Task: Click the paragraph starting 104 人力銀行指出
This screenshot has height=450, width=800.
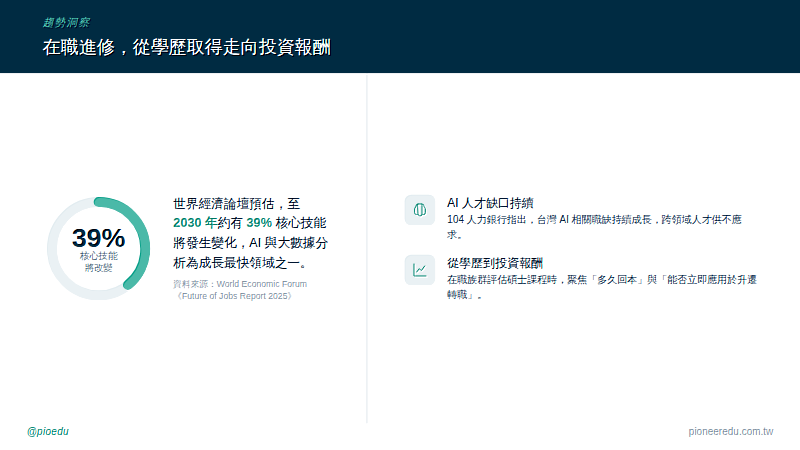Action: pos(594,227)
